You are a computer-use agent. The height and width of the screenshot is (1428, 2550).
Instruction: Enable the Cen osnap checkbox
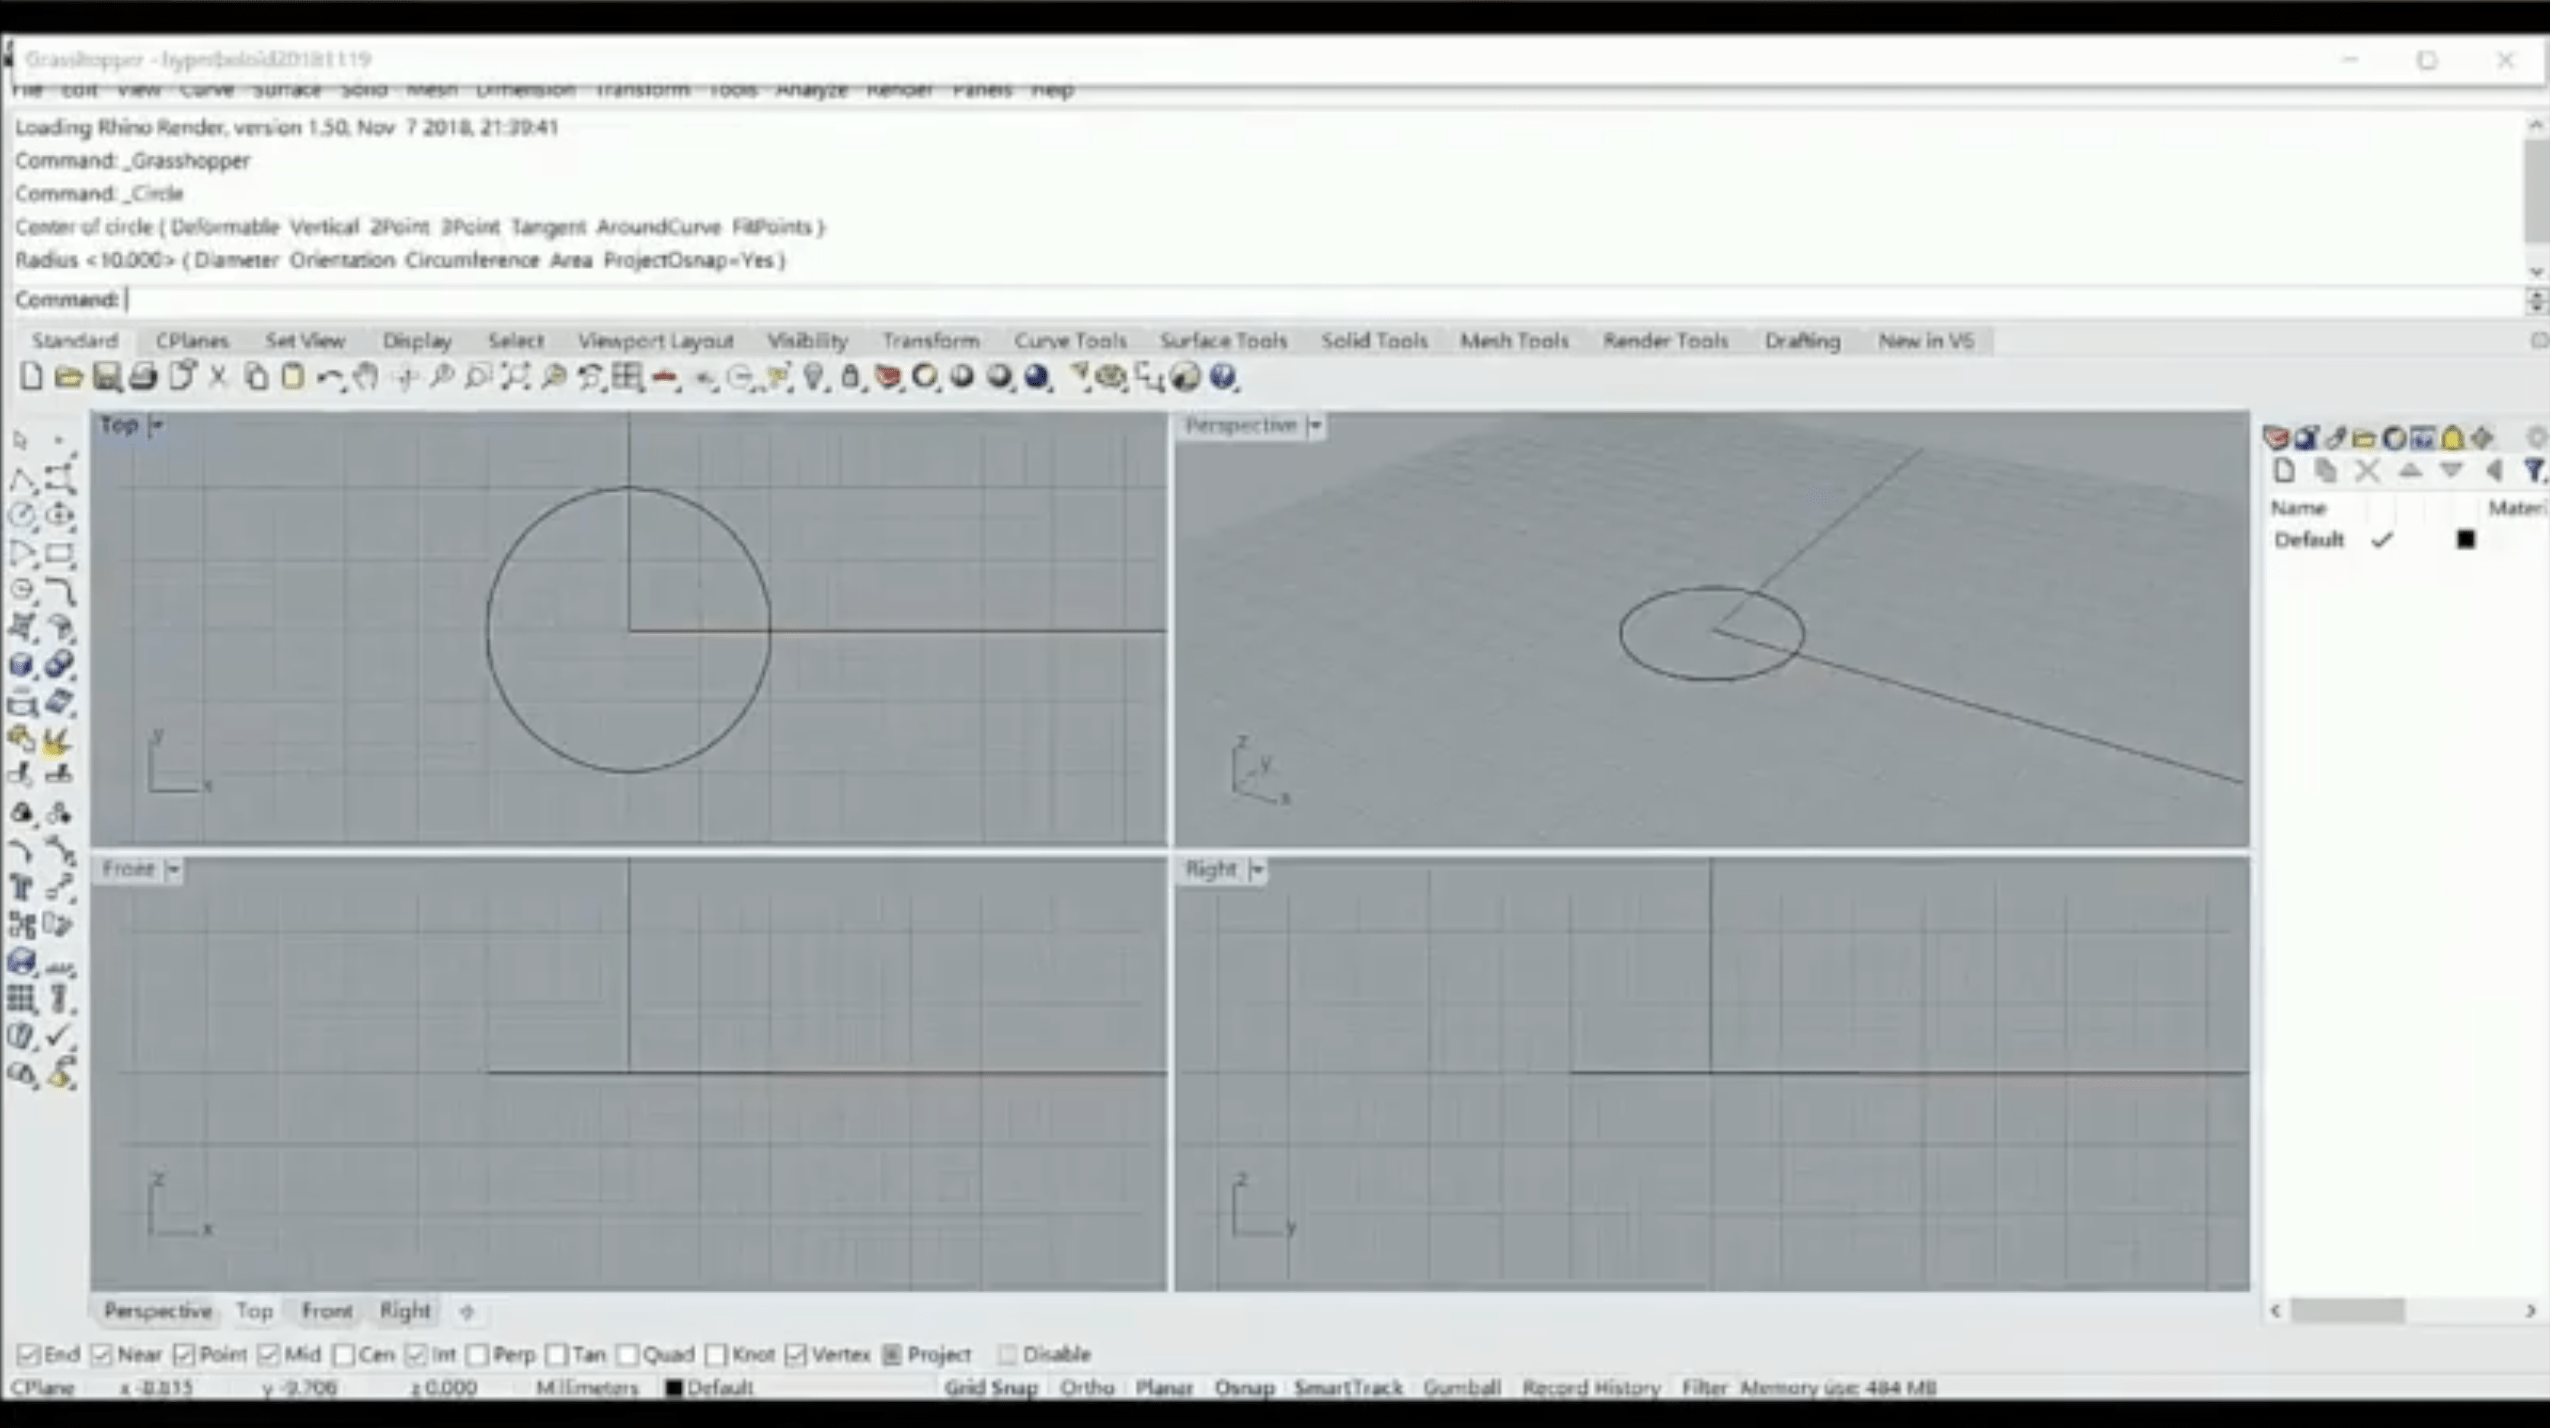pyautogui.click(x=344, y=1354)
